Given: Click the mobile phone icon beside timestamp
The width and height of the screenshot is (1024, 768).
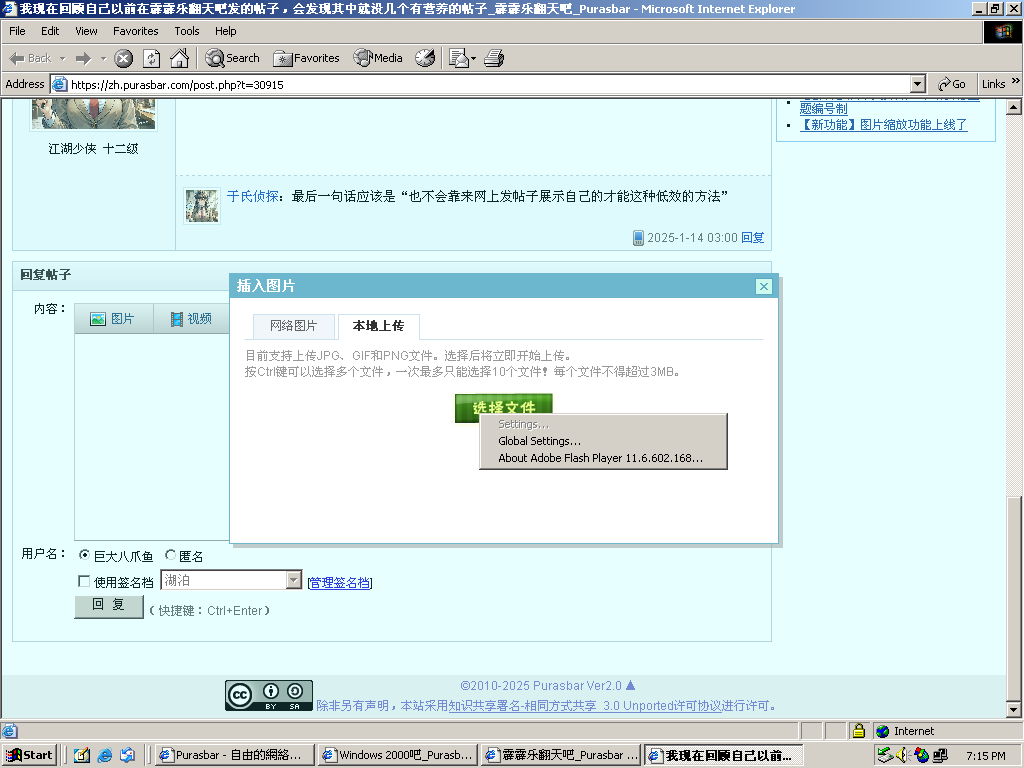Looking at the screenshot, I should (x=638, y=238).
